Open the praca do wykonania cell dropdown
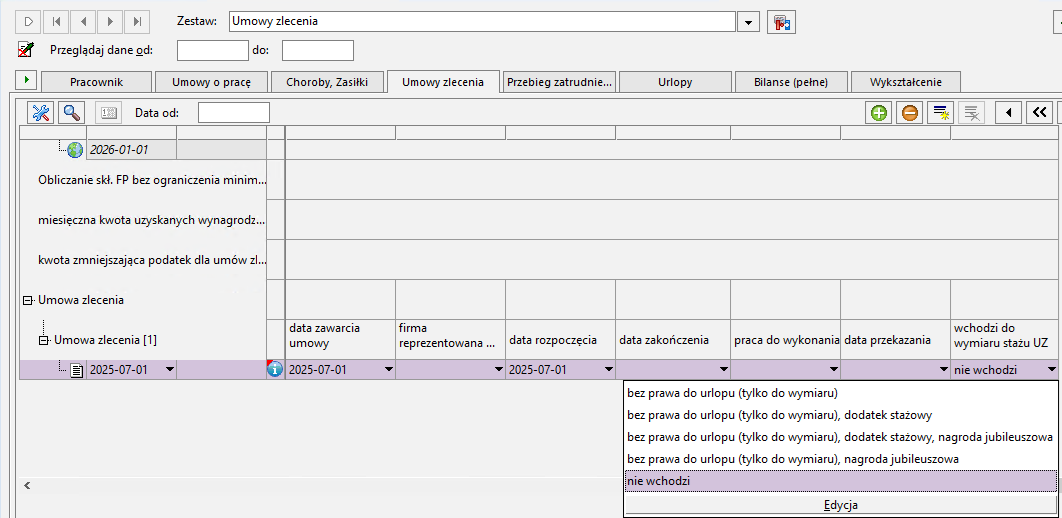Viewport: 1062px width, 518px height. click(x=833, y=370)
